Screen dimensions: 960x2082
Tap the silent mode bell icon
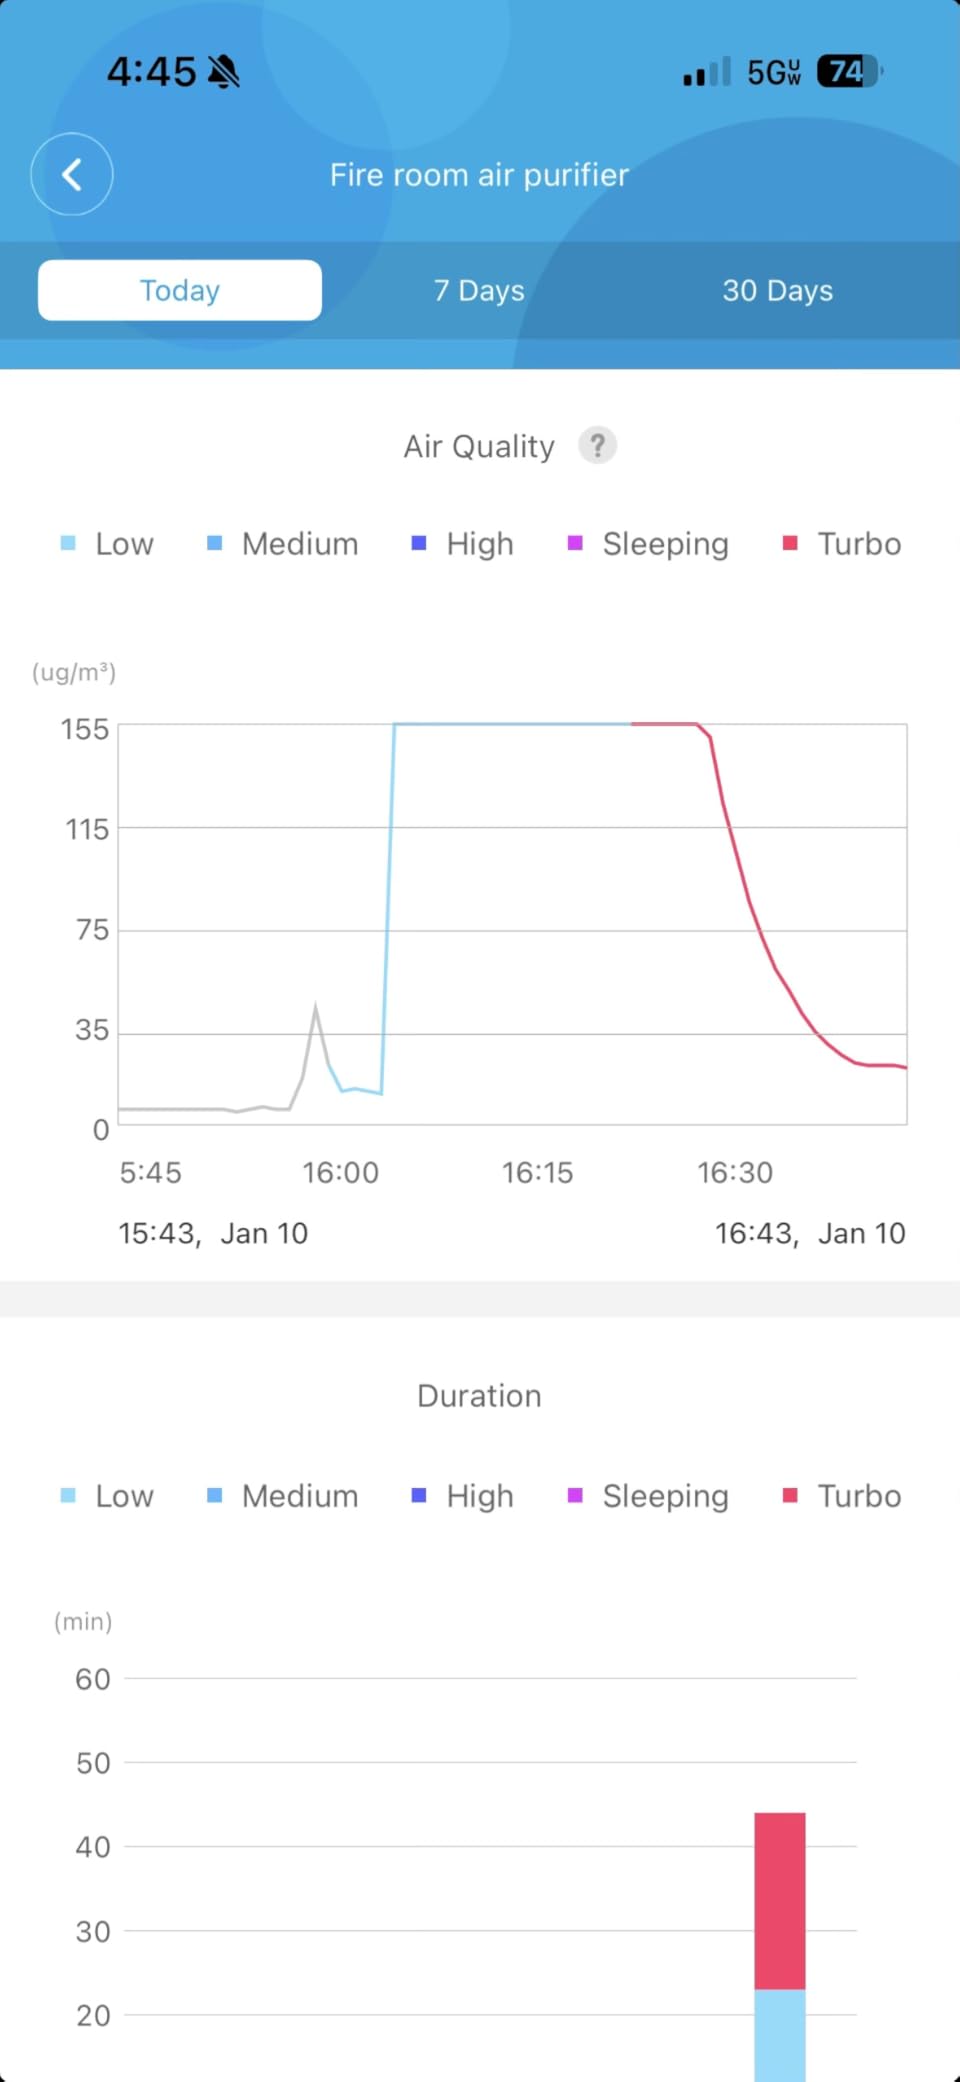pos(224,72)
